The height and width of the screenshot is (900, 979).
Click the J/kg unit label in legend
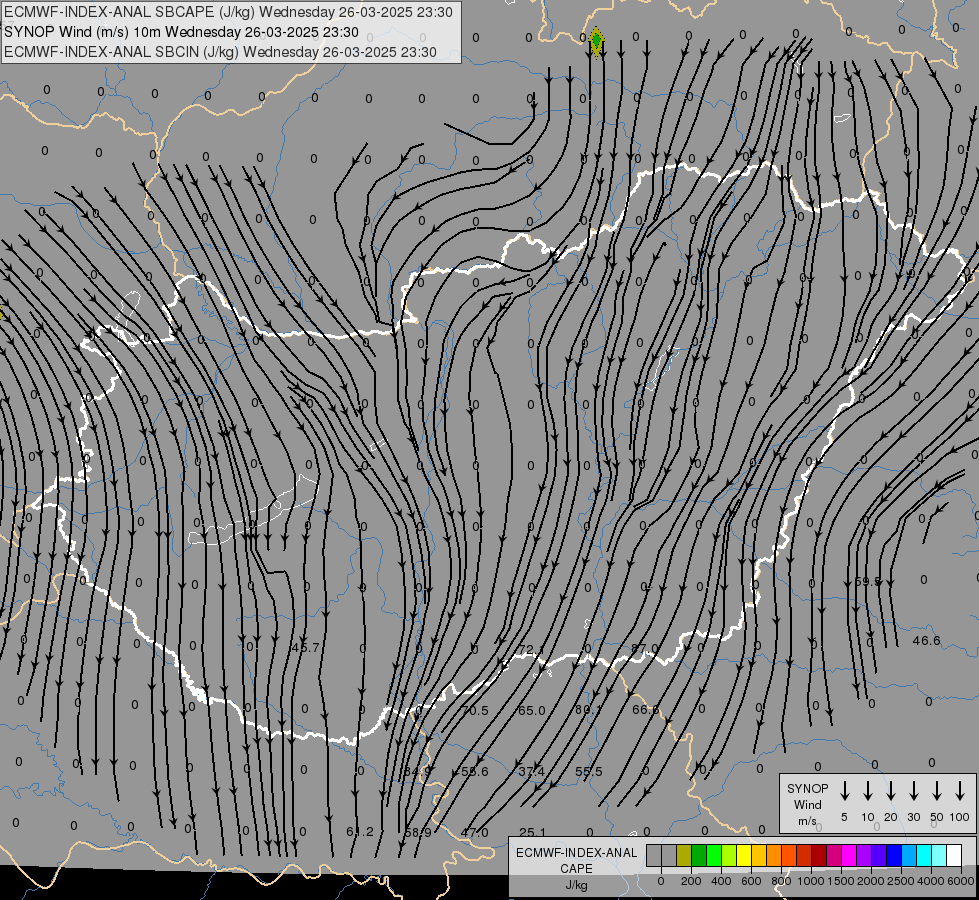pos(576,885)
